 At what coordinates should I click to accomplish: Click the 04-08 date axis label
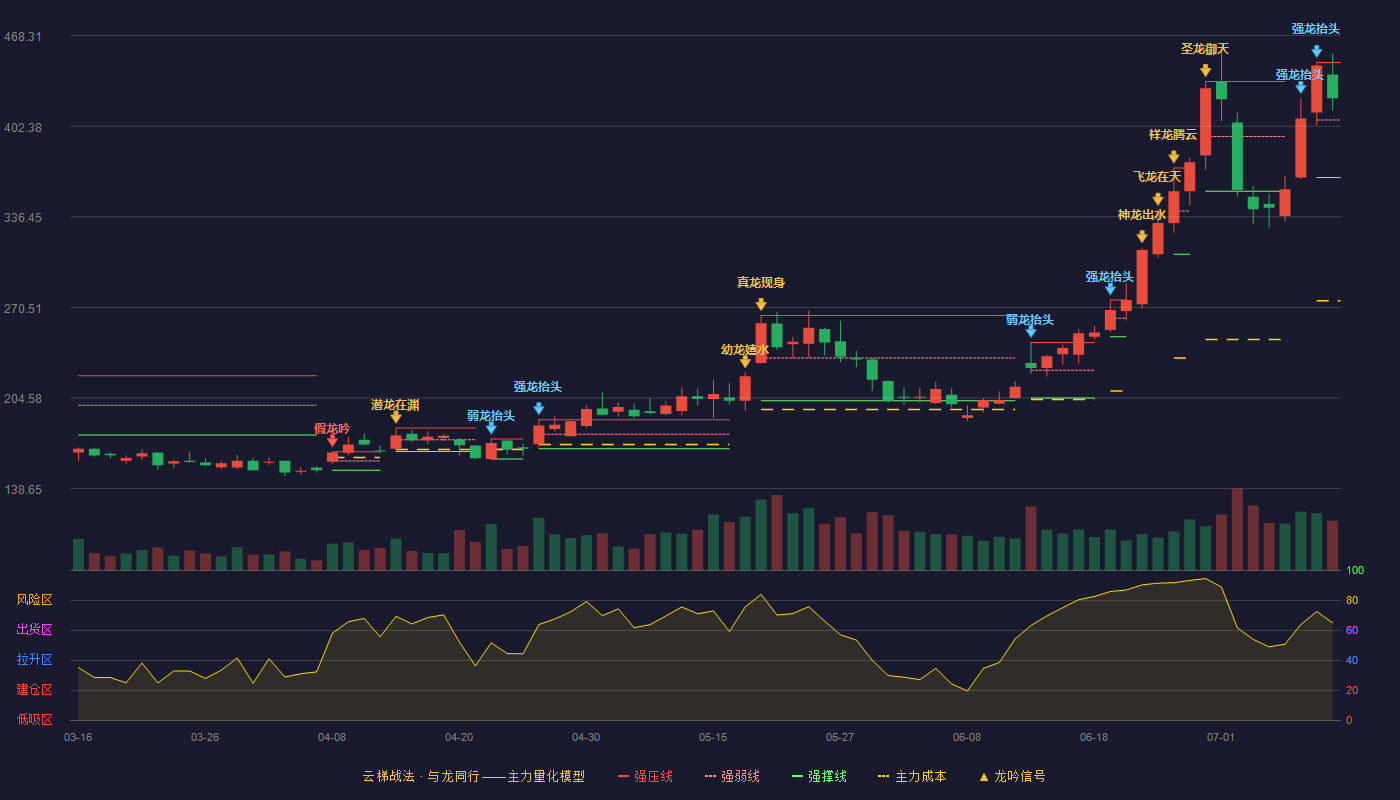(x=332, y=737)
